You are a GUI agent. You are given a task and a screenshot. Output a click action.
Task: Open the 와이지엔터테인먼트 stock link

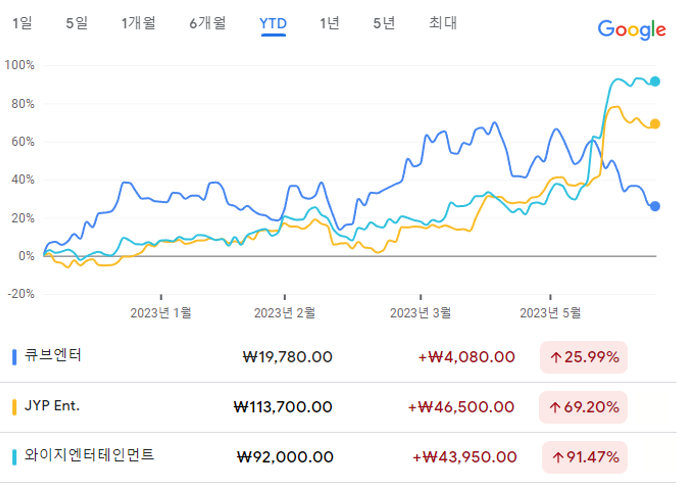(x=88, y=455)
